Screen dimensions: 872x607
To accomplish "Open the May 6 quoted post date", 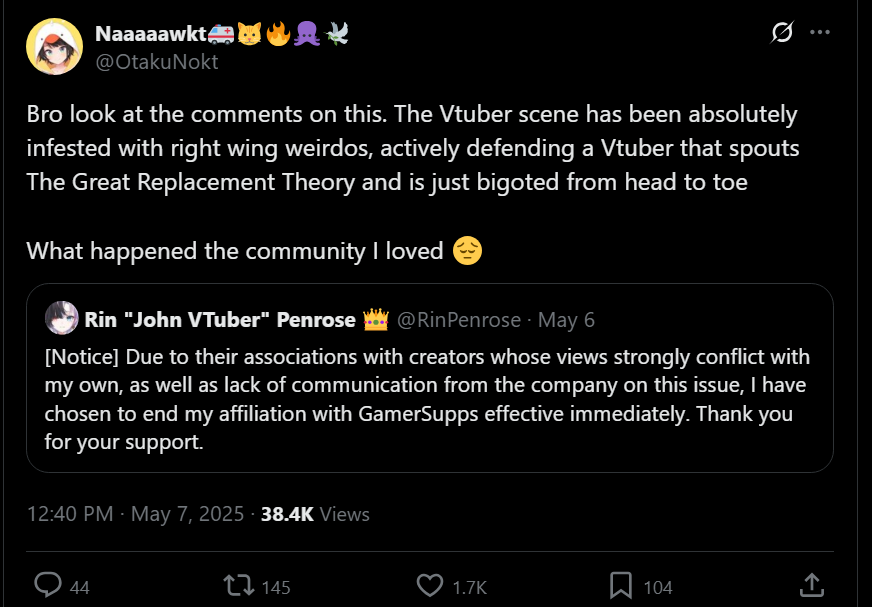I will click(566, 320).
